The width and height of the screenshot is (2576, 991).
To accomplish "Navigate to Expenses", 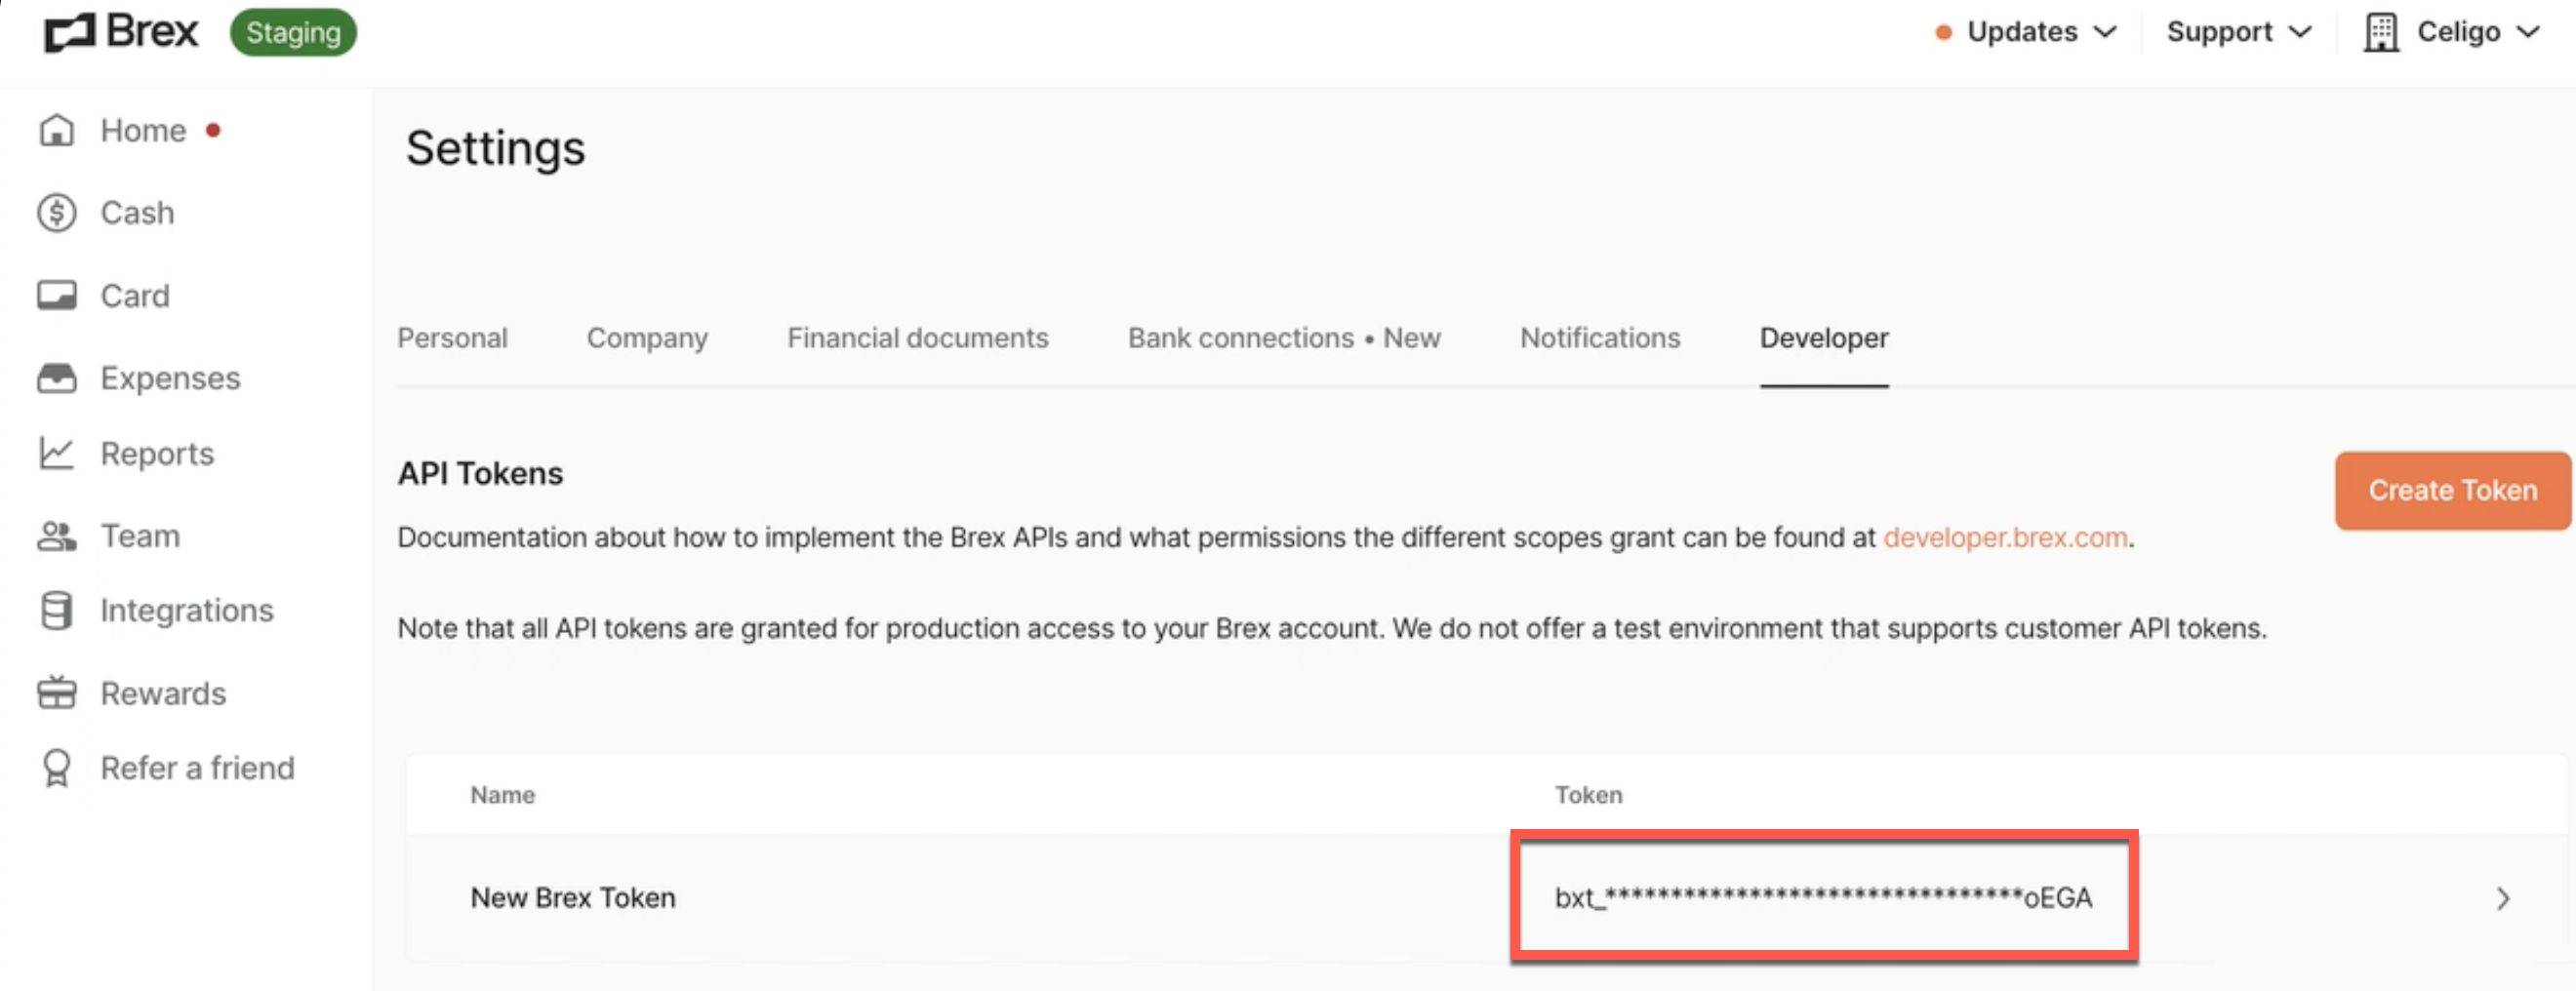I will [x=170, y=378].
